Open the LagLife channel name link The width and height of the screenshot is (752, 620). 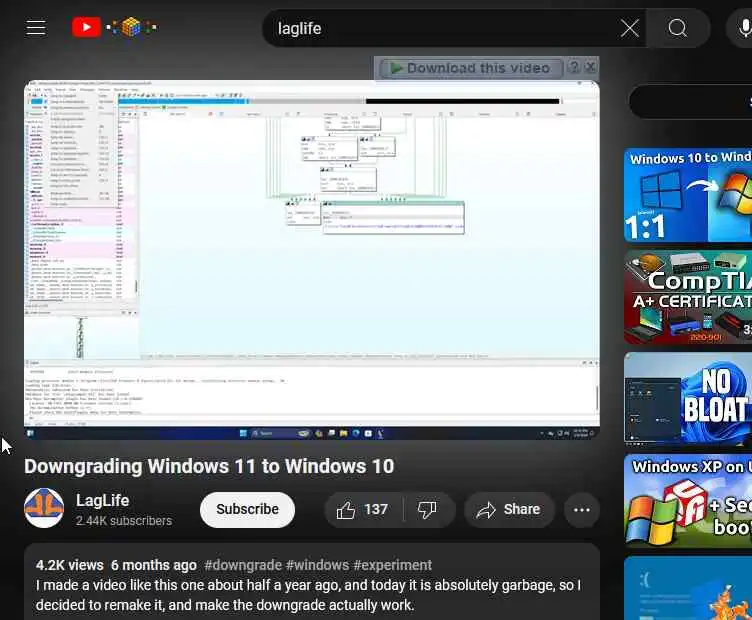[x=103, y=500]
